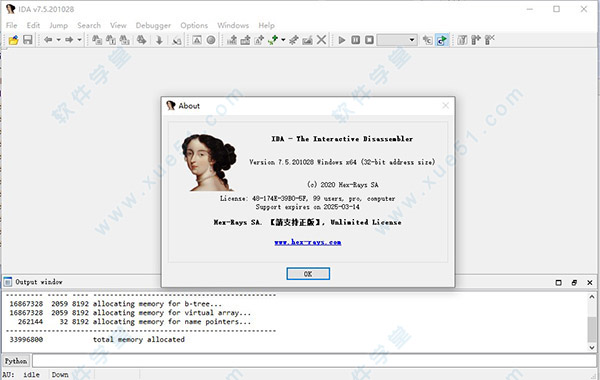600x380 pixels.
Task: Open the Debugger menu
Action: (153, 25)
